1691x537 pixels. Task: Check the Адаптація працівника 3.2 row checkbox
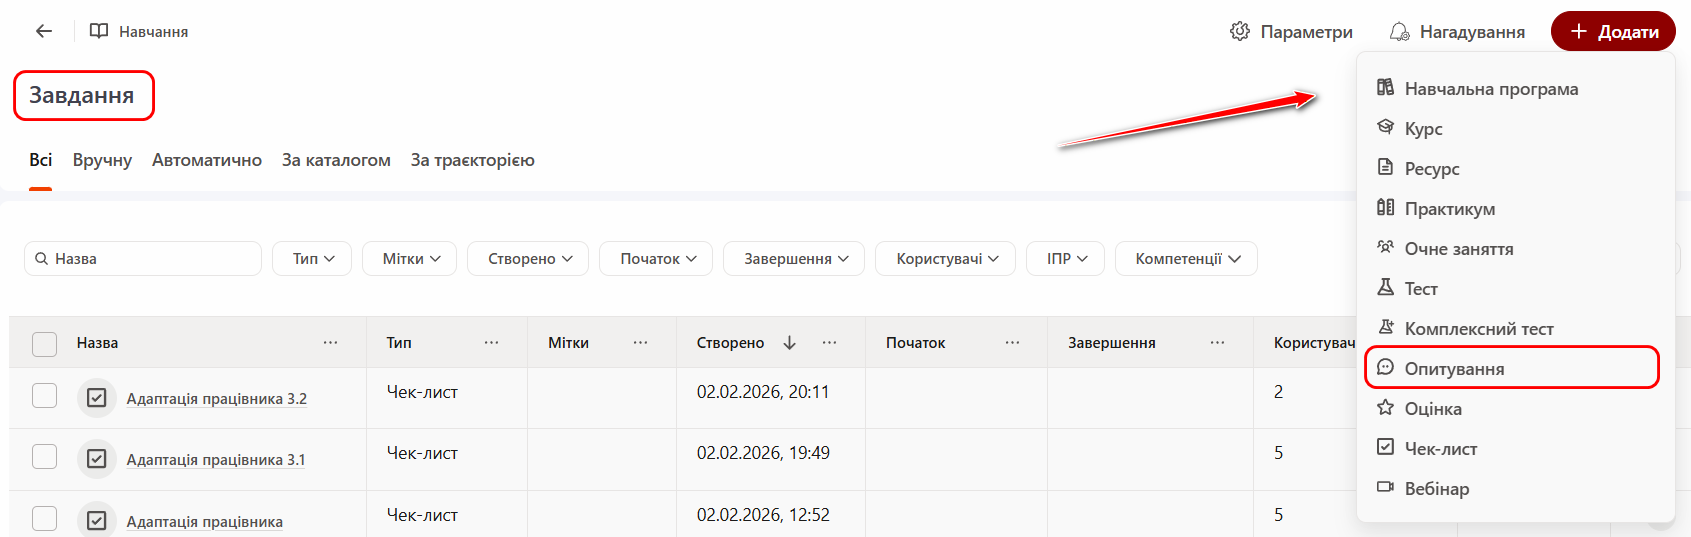(45, 396)
